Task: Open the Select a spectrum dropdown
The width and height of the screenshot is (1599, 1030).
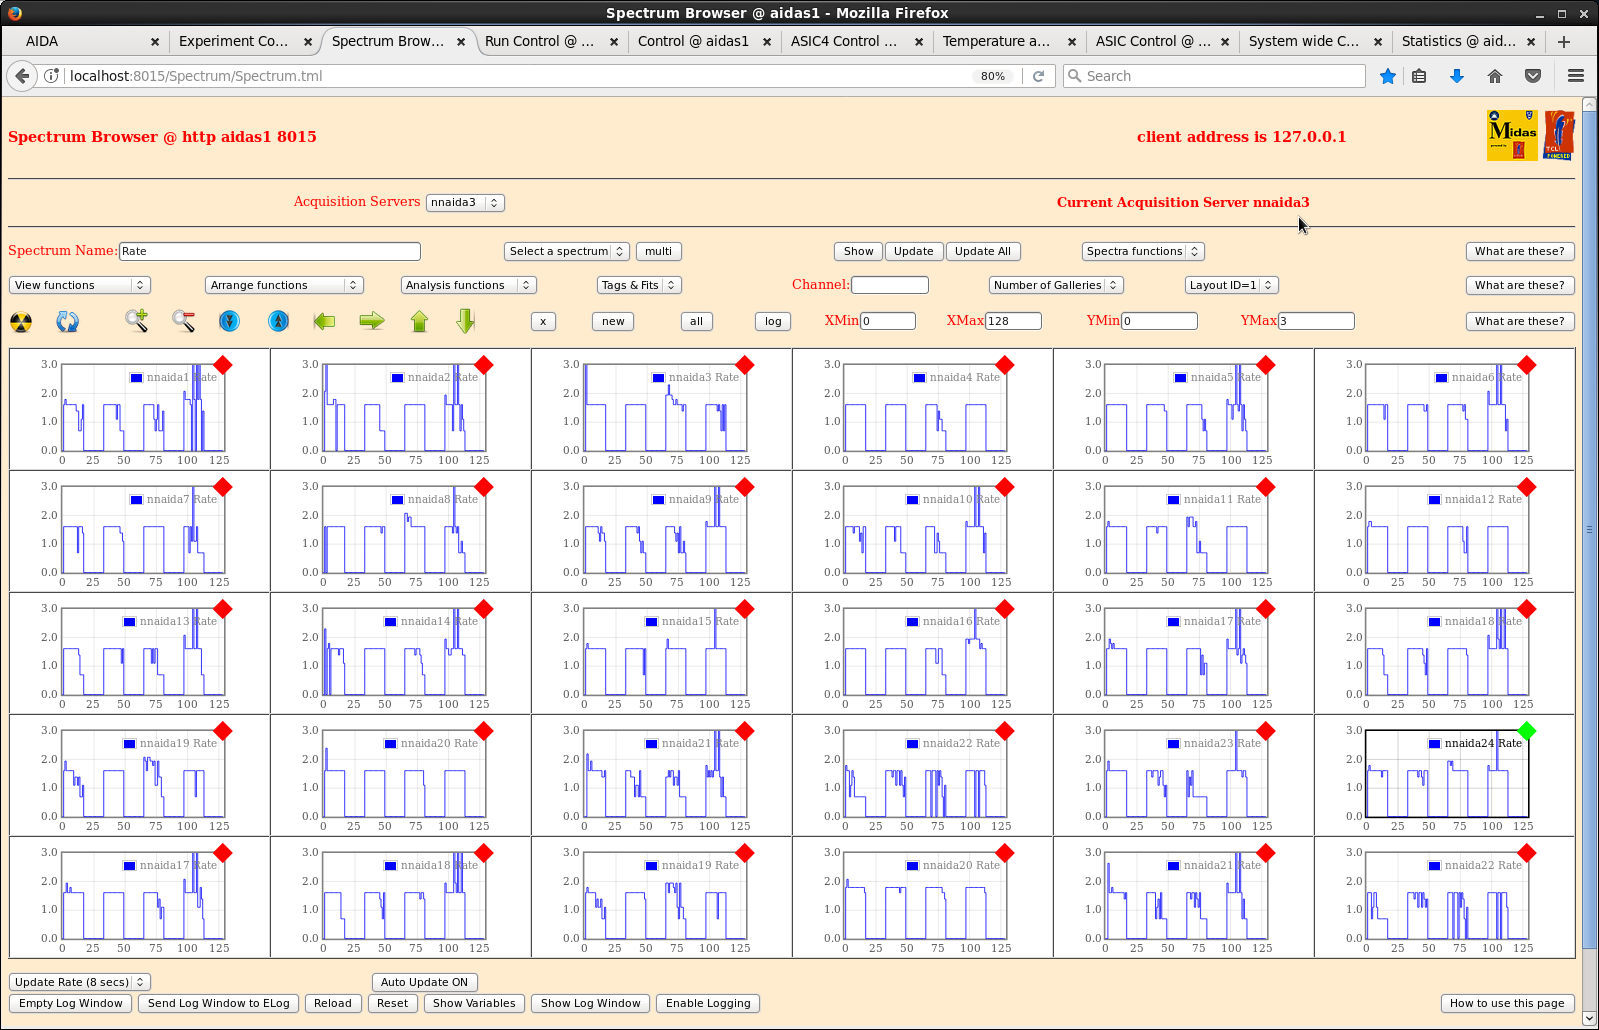Action: pyautogui.click(x=567, y=251)
